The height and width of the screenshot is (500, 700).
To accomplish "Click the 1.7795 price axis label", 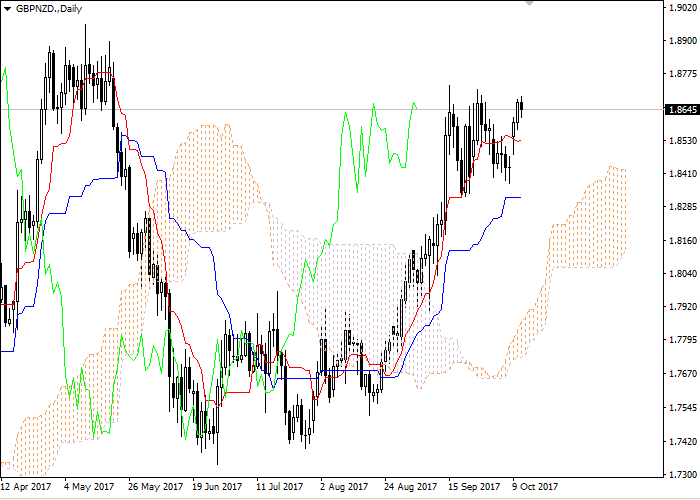I will pos(683,340).
